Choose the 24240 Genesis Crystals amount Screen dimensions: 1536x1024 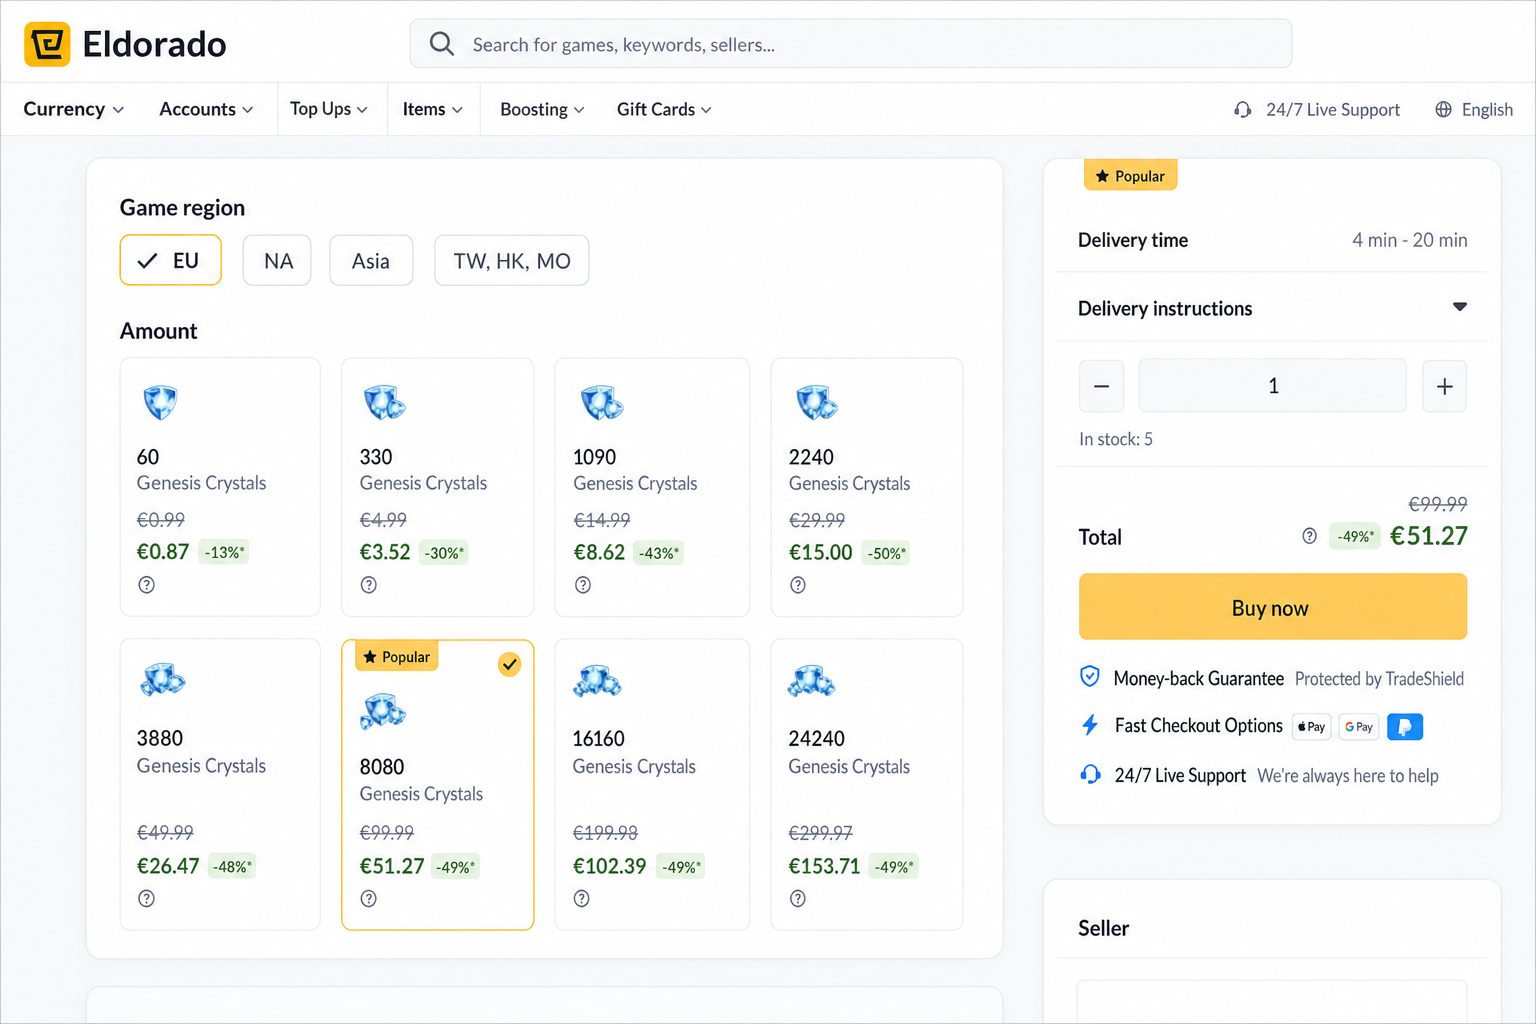click(x=867, y=785)
